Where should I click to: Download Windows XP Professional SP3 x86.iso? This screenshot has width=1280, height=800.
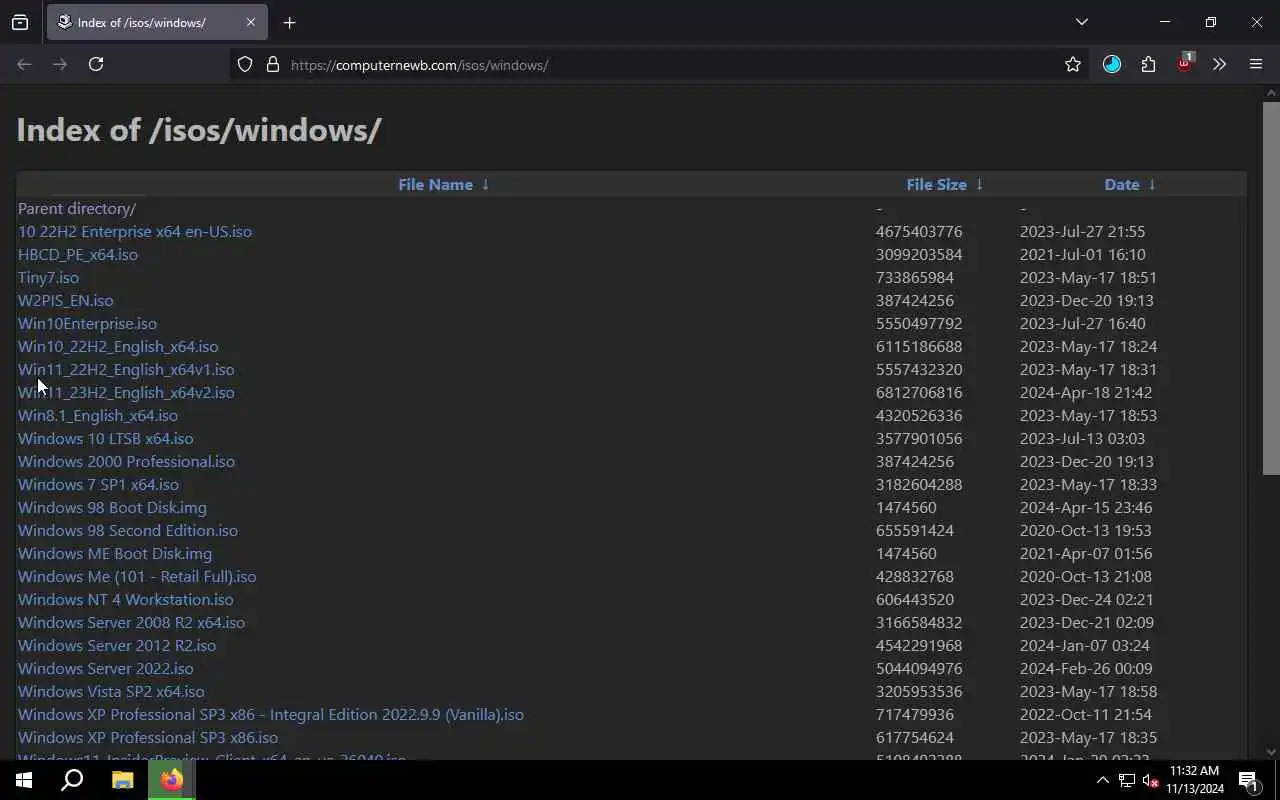pos(148,737)
